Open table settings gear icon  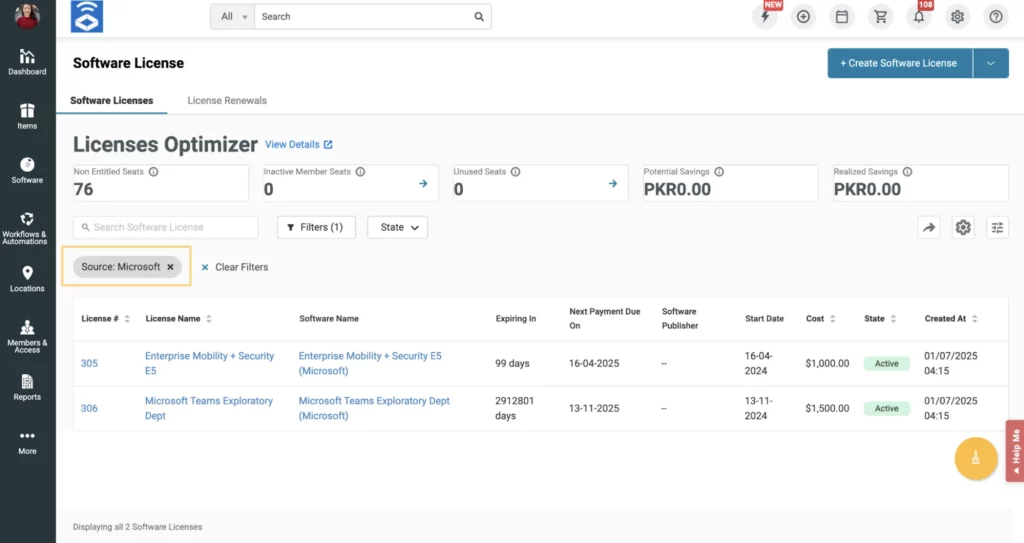pos(963,228)
